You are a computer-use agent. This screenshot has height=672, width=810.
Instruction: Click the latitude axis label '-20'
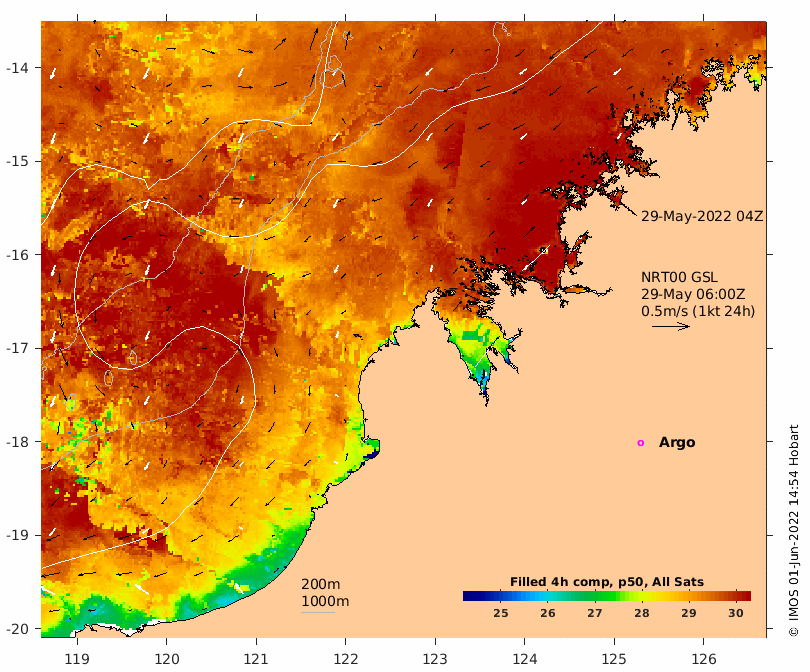pyautogui.click(x=17, y=629)
